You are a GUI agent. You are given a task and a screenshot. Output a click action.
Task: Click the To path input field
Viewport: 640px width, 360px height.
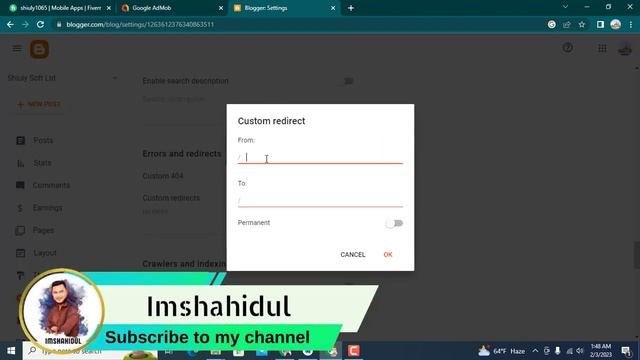tap(320, 200)
